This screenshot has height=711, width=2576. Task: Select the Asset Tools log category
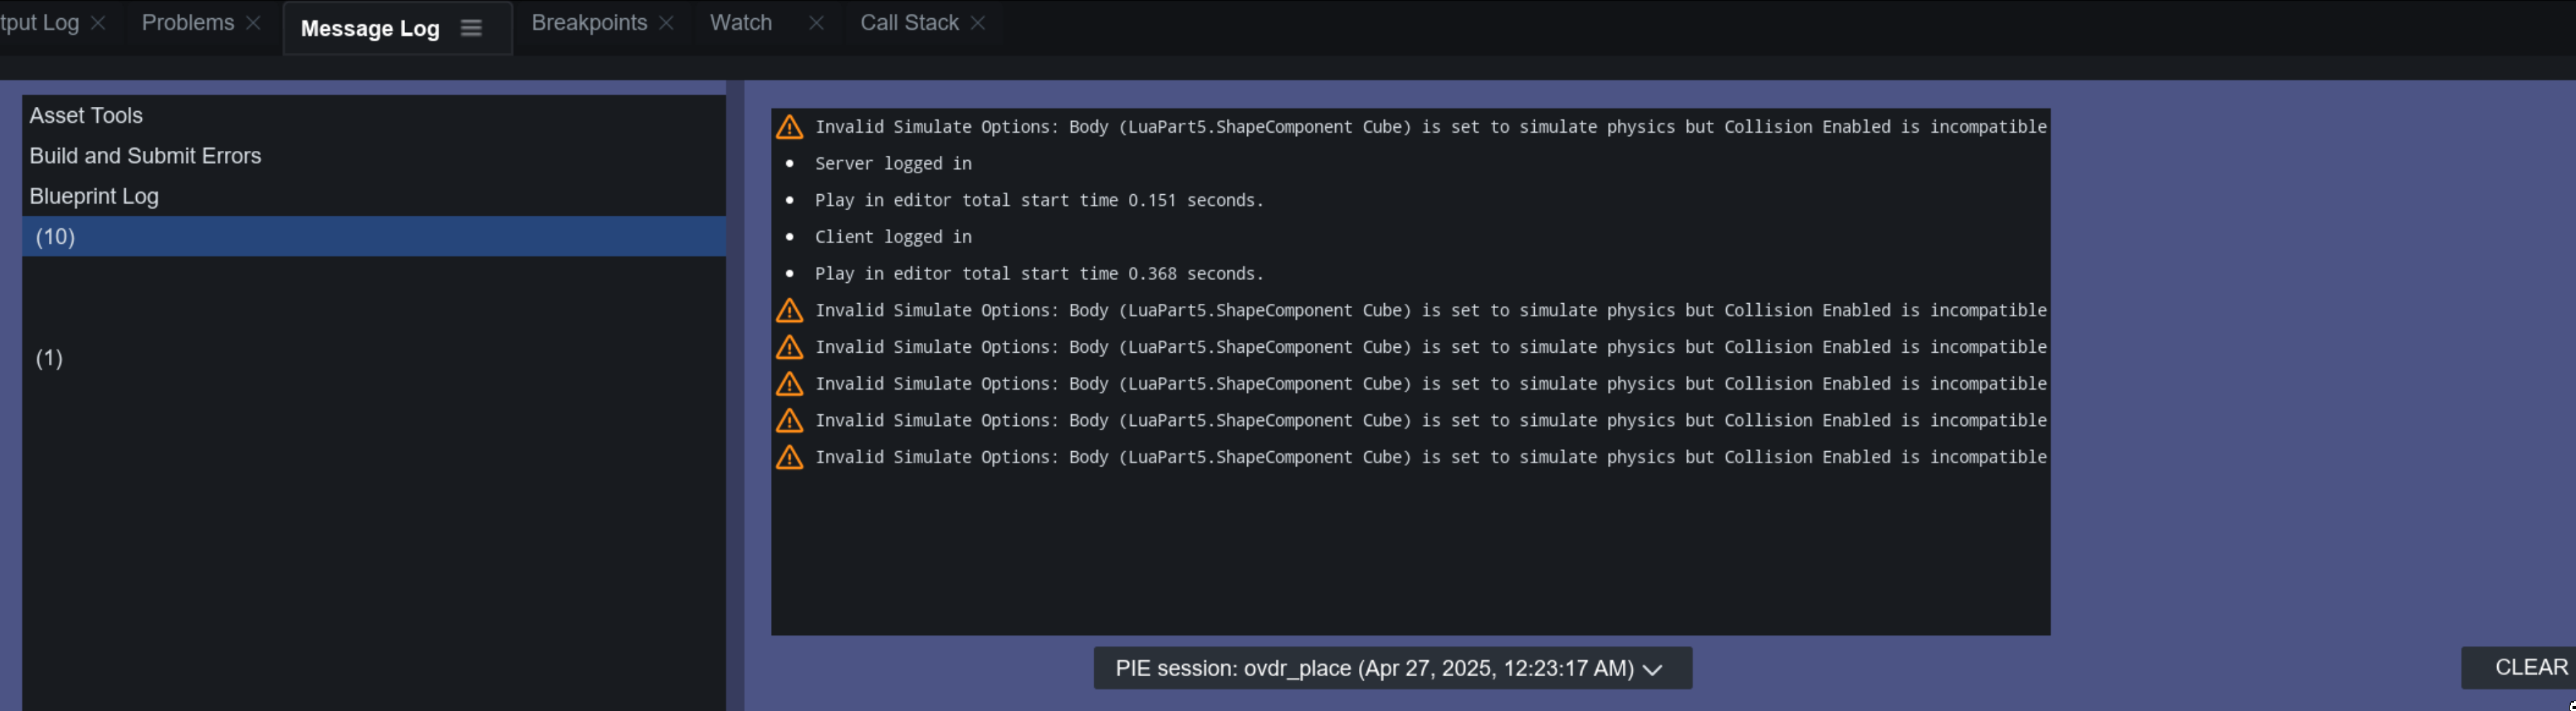click(x=86, y=116)
